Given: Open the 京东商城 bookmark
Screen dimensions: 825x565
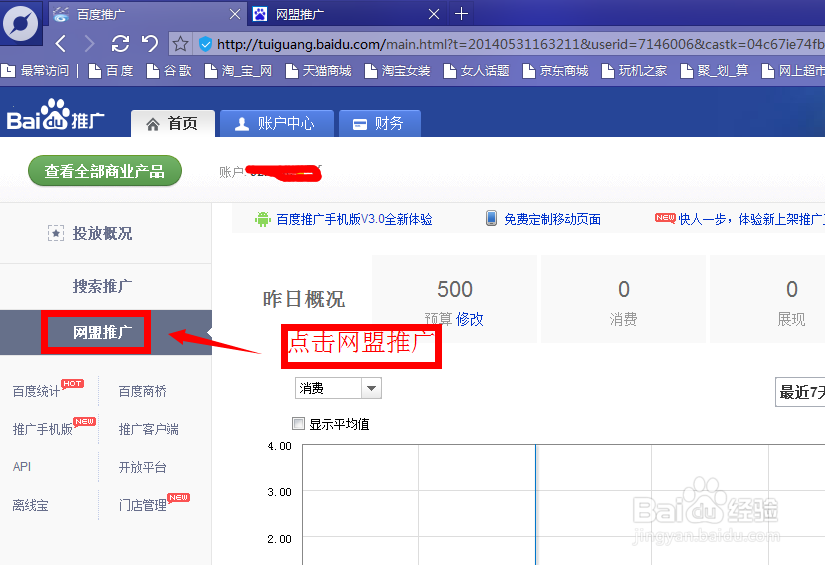Looking at the screenshot, I should [x=555, y=70].
